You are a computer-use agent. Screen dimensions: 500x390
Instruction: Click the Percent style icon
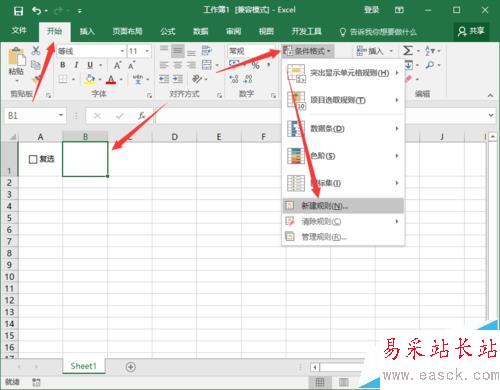(x=255, y=65)
